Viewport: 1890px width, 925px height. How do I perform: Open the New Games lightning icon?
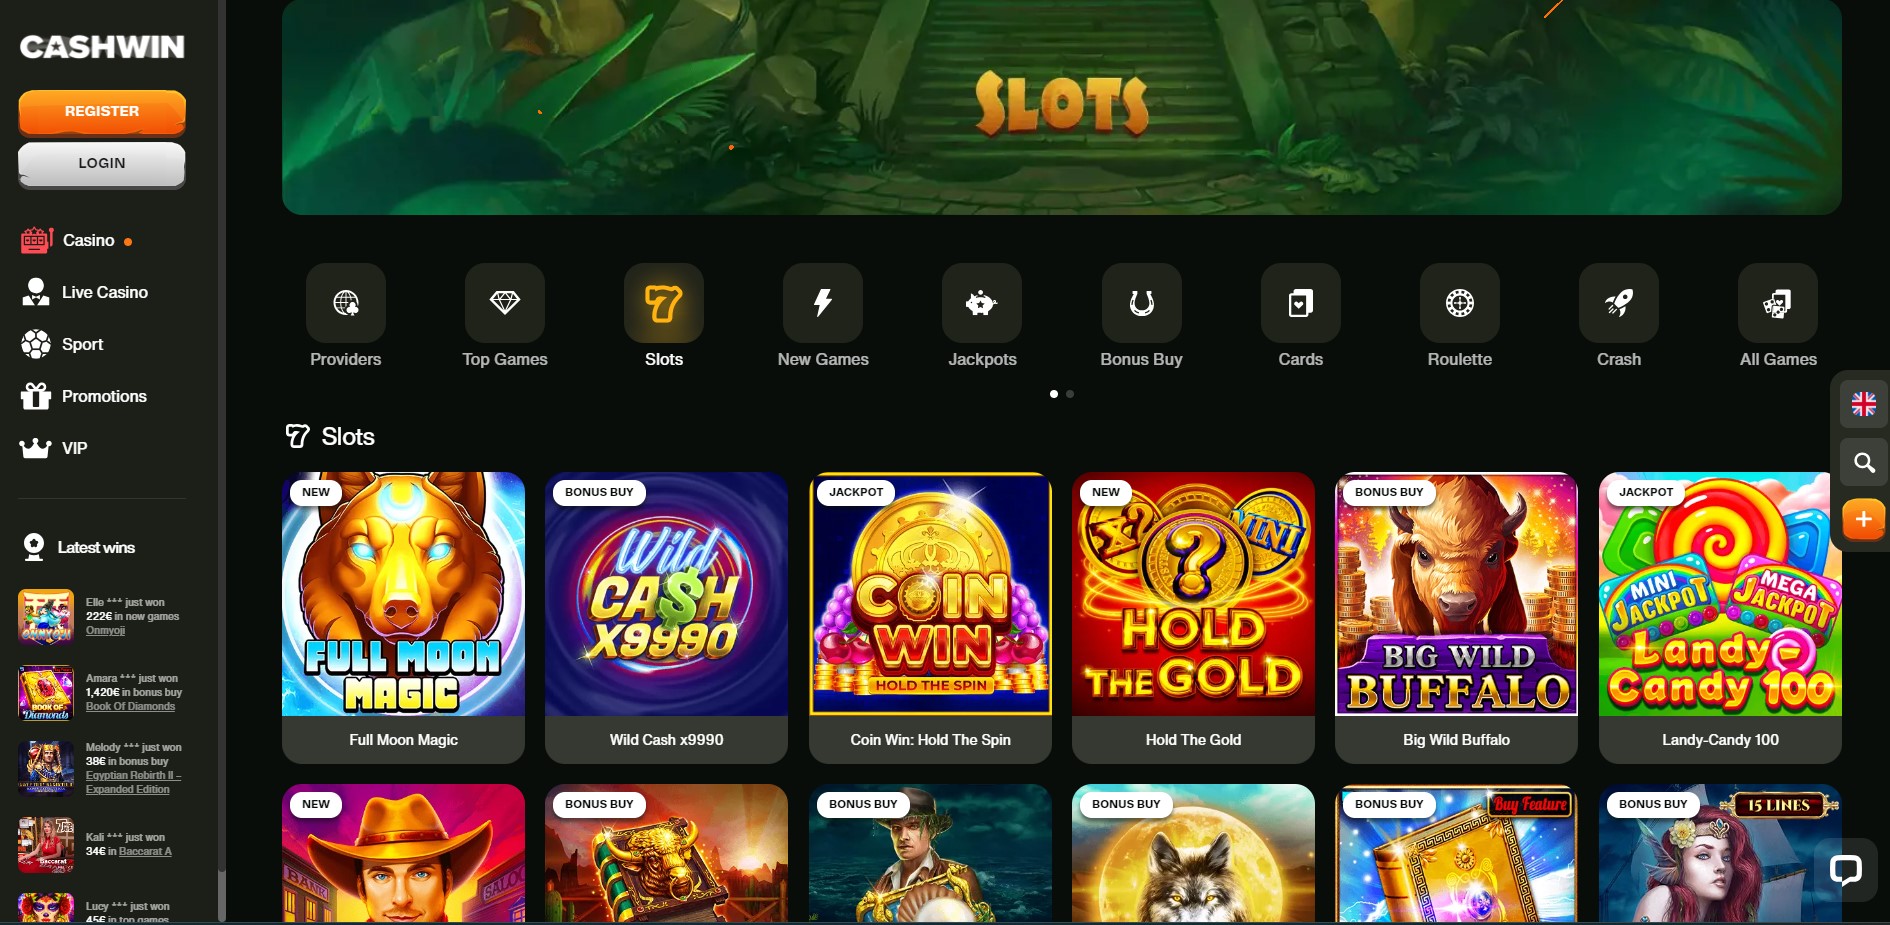[823, 303]
